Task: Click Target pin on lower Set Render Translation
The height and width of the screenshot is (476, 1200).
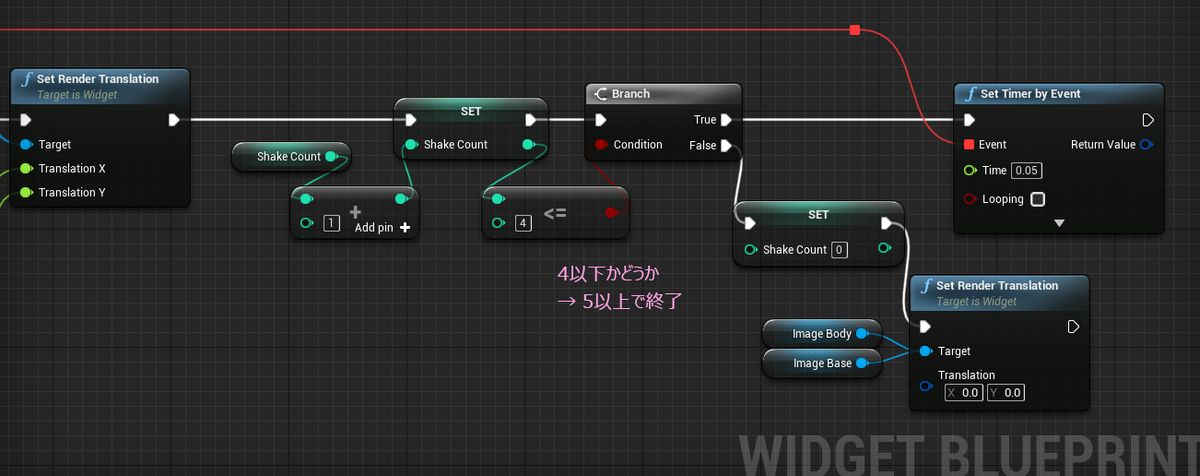Action: (x=924, y=351)
